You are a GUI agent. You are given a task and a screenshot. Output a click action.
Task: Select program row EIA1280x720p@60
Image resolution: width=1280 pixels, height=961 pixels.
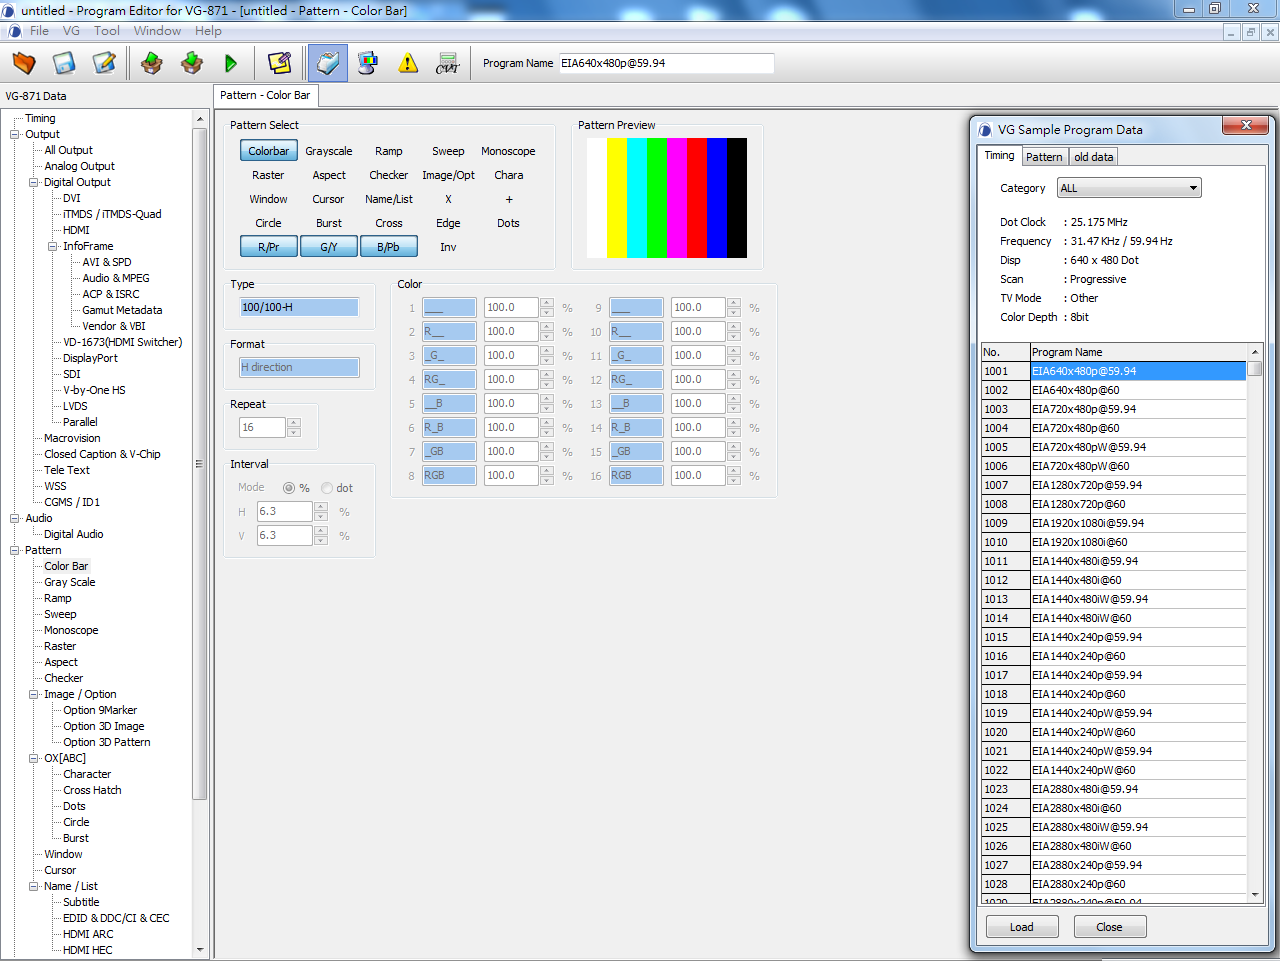pos(1138,504)
